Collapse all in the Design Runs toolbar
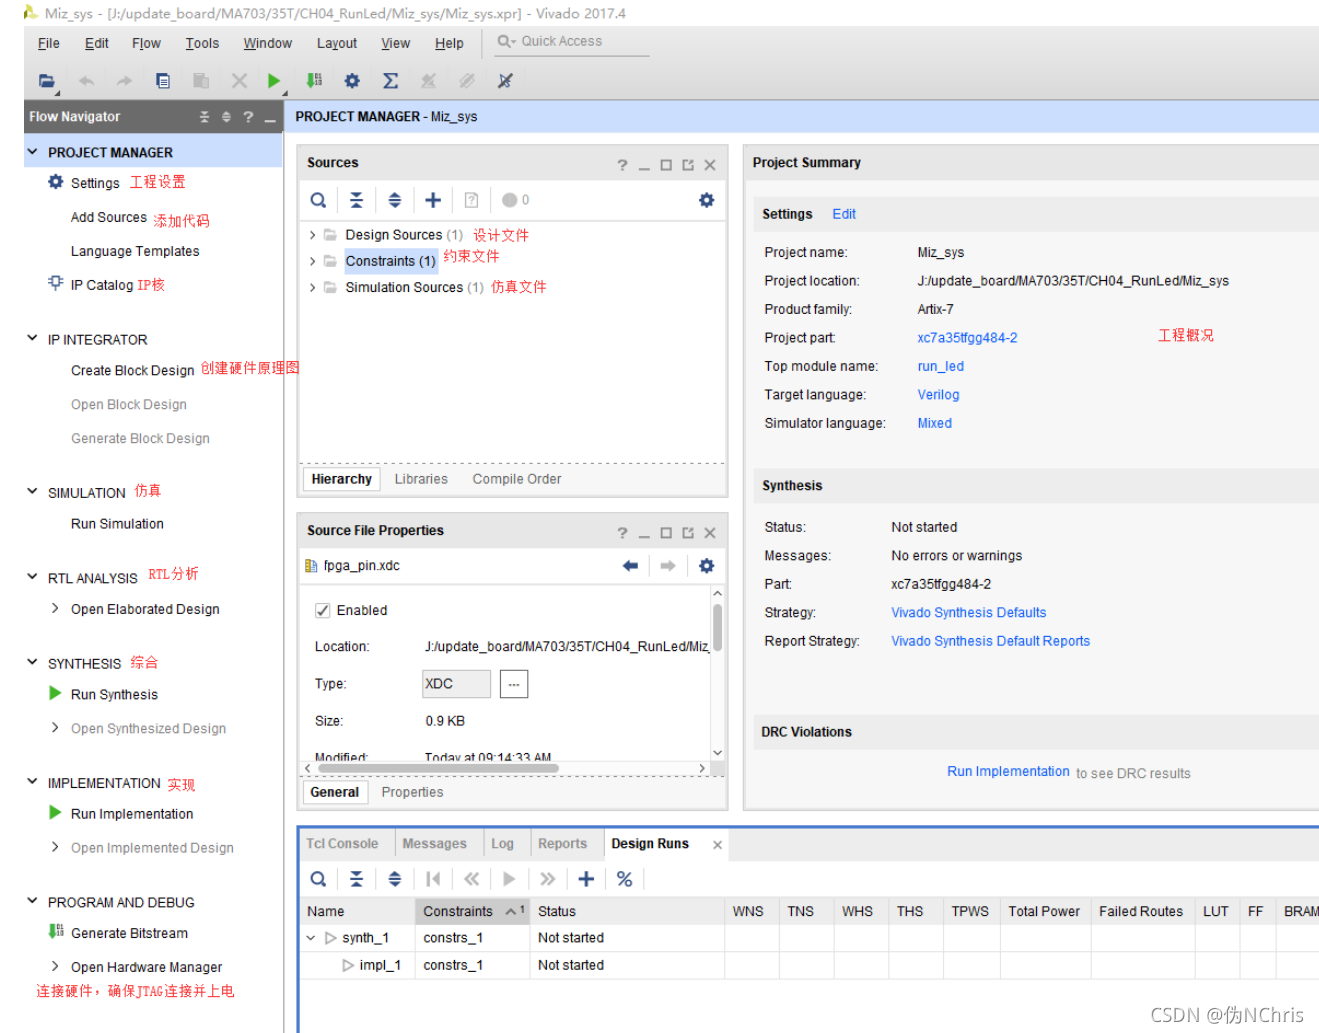1319x1033 pixels. [356, 879]
